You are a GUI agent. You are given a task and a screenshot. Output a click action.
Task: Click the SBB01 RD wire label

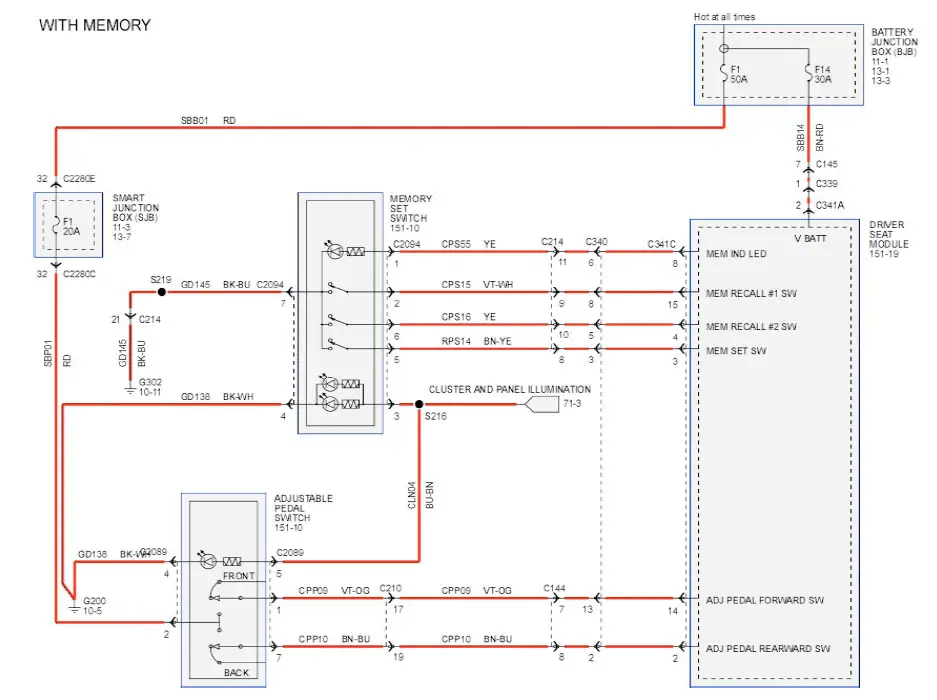pyautogui.click(x=209, y=120)
